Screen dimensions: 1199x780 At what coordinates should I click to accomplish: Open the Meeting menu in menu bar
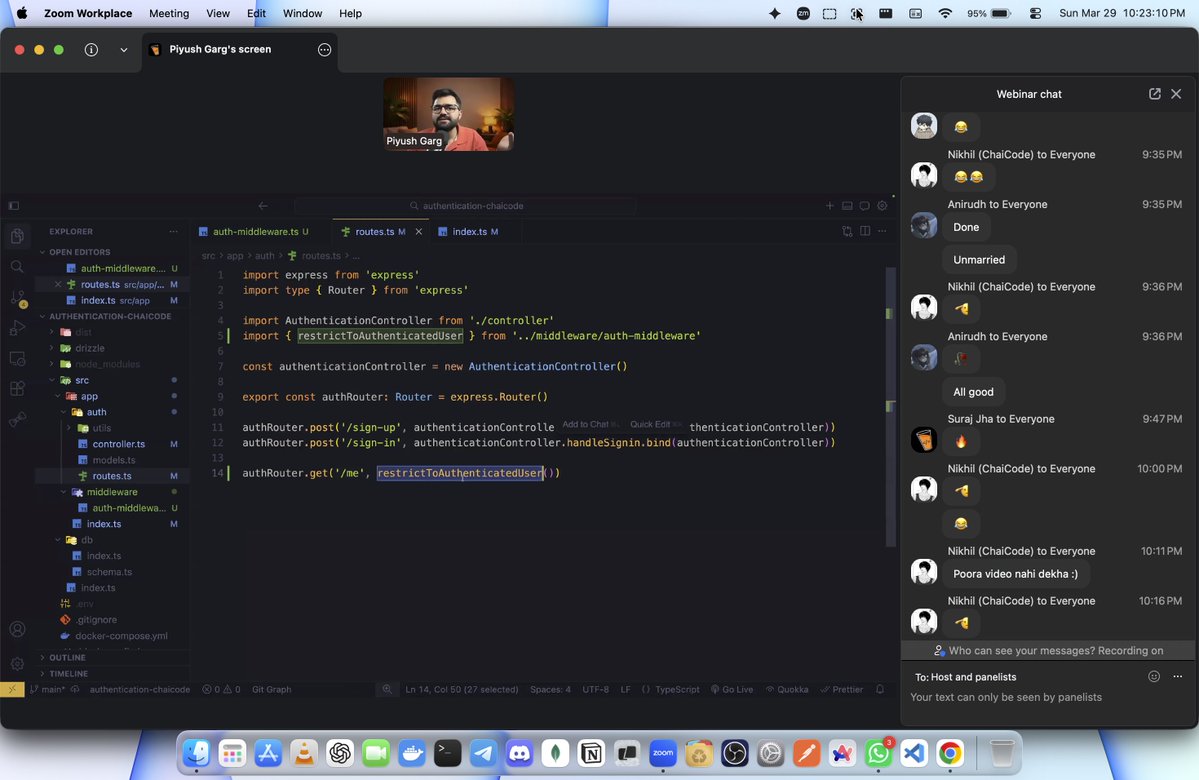[x=169, y=13]
